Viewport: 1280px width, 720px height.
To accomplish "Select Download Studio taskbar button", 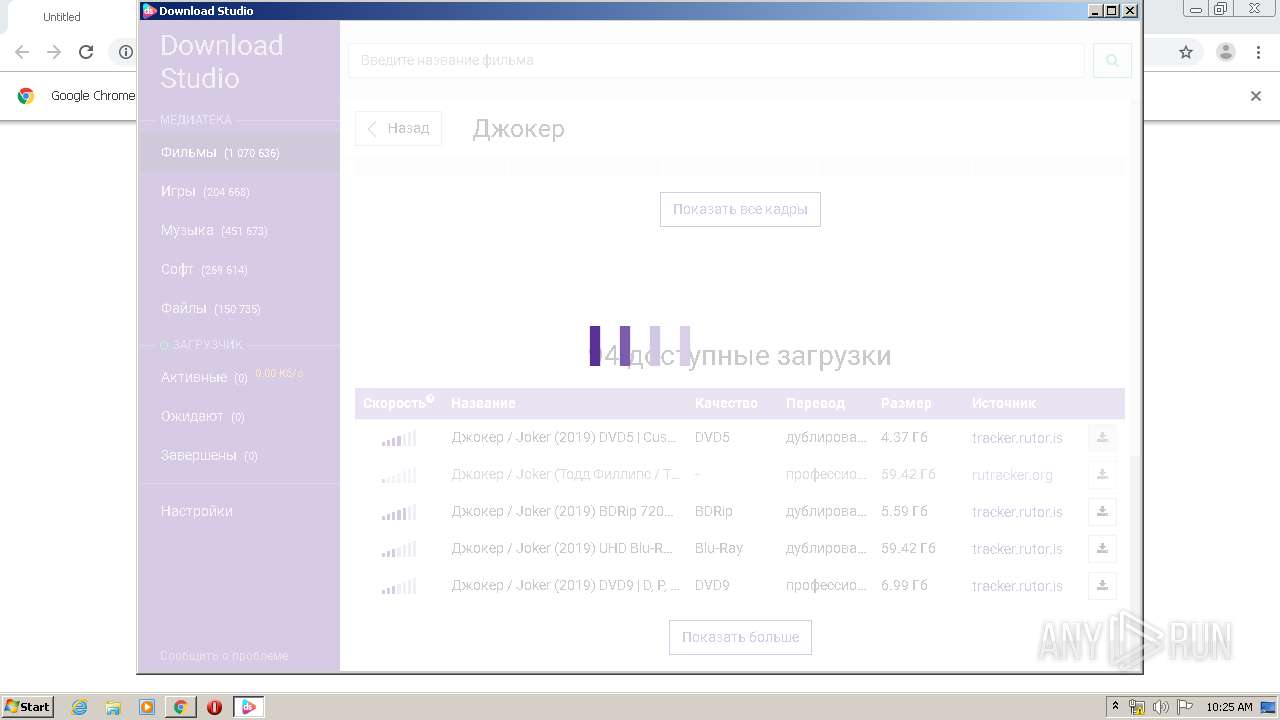I will click(x=249, y=707).
